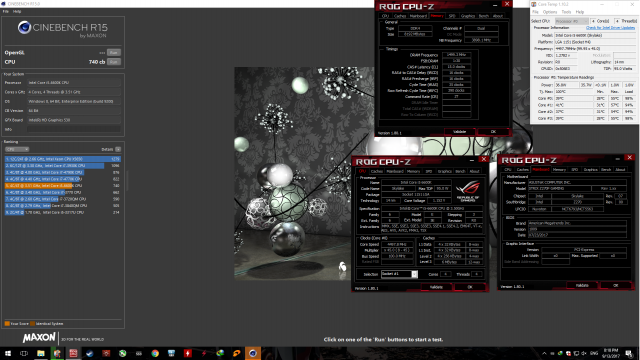
Task: Select ranking row 1 Intel Xeon X5650
Action: pos(63,159)
